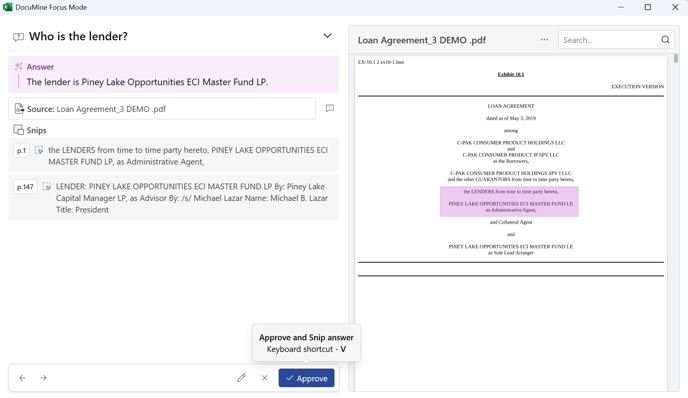
Task: Click the snip icon on the p.147 entry
Action: 47,187
